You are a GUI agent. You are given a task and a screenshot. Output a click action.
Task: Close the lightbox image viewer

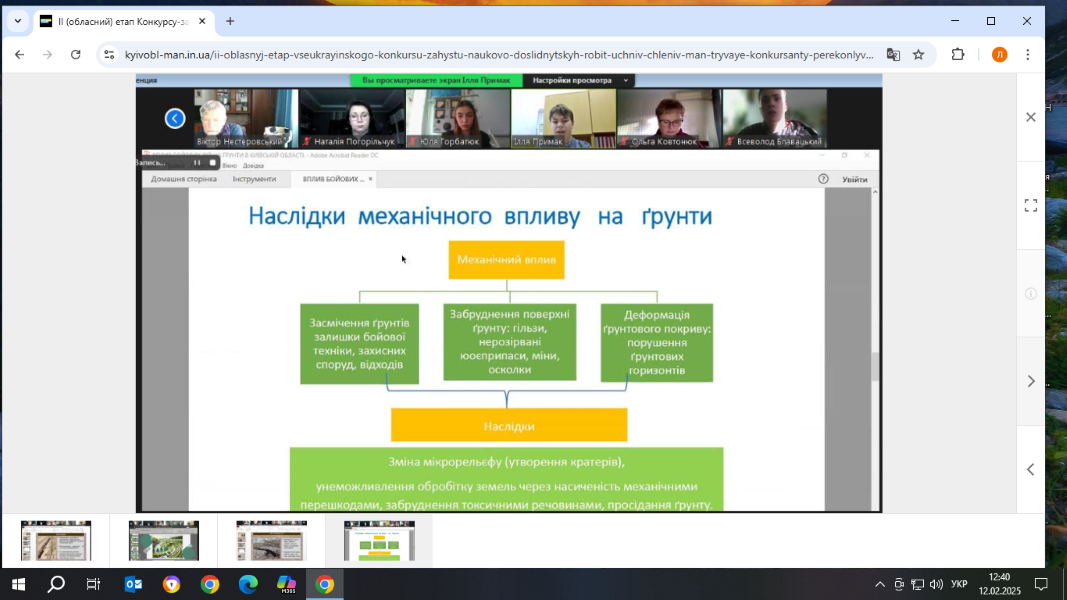coord(1031,117)
